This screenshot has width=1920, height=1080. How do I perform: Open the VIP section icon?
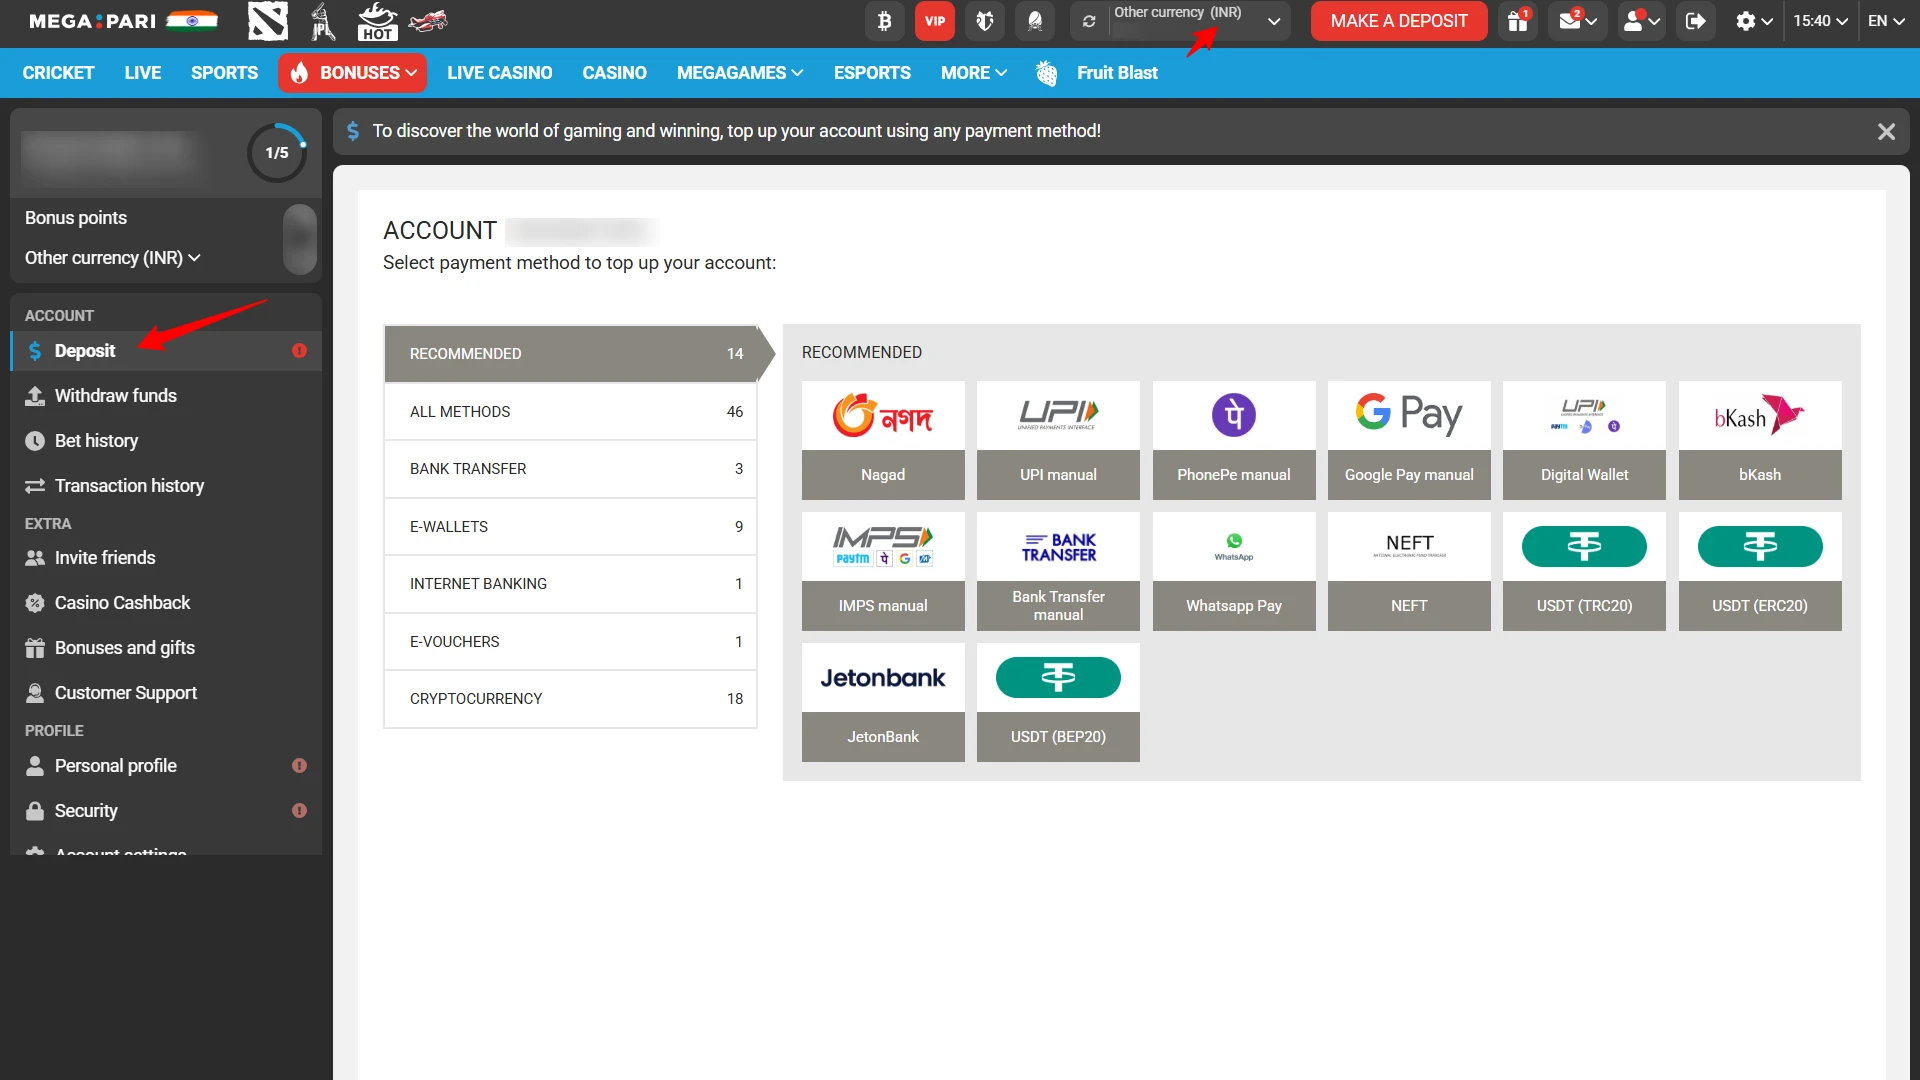pyautogui.click(x=934, y=21)
